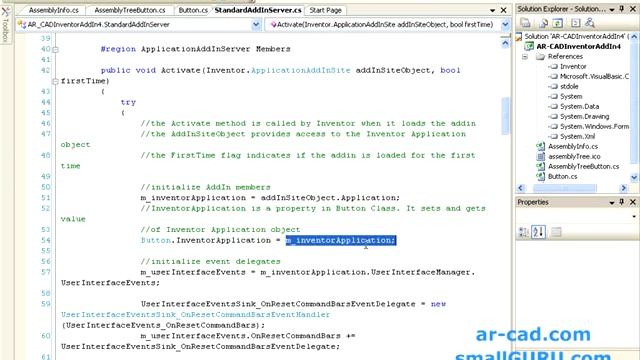Click Solution Explorer scroll up arrow
Image resolution: width=640 pixels, height=360 pixels.
point(634,37)
